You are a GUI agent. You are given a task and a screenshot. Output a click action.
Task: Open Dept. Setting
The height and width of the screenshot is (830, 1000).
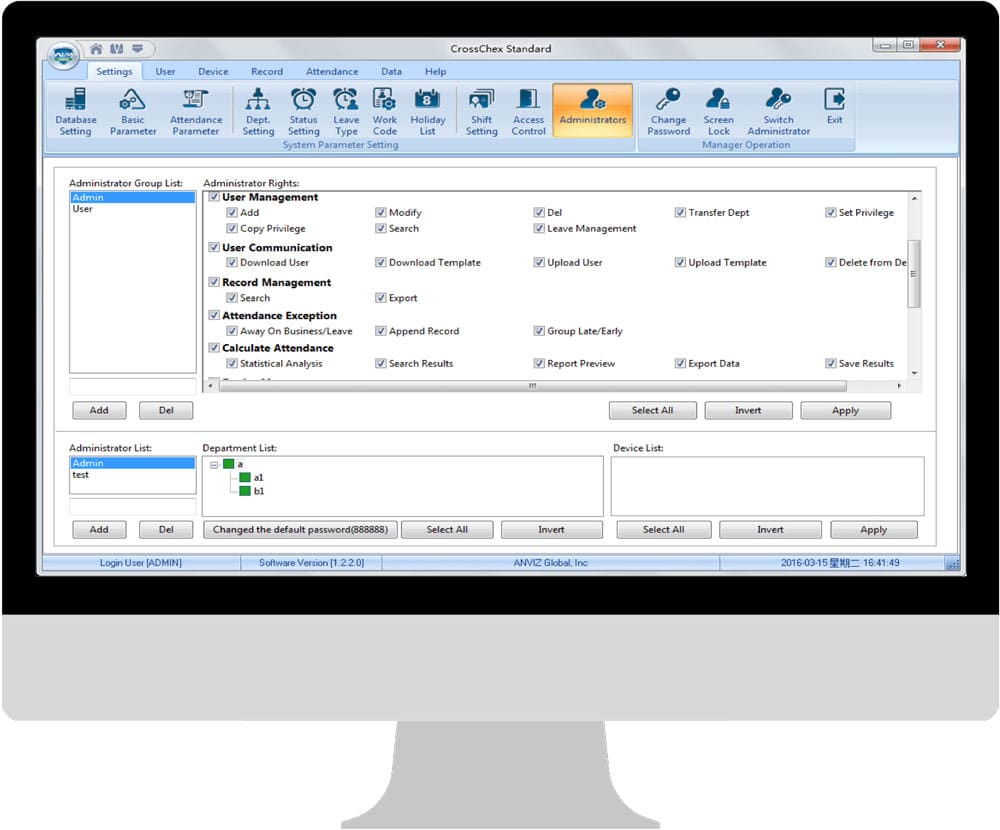(x=258, y=112)
